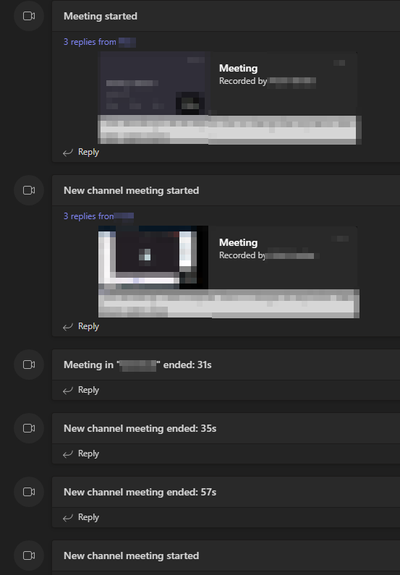Image resolution: width=400 pixels, height=575 pixels.
Task: Reply to the 'Meeting started' post
Action: tap(81, 152)
